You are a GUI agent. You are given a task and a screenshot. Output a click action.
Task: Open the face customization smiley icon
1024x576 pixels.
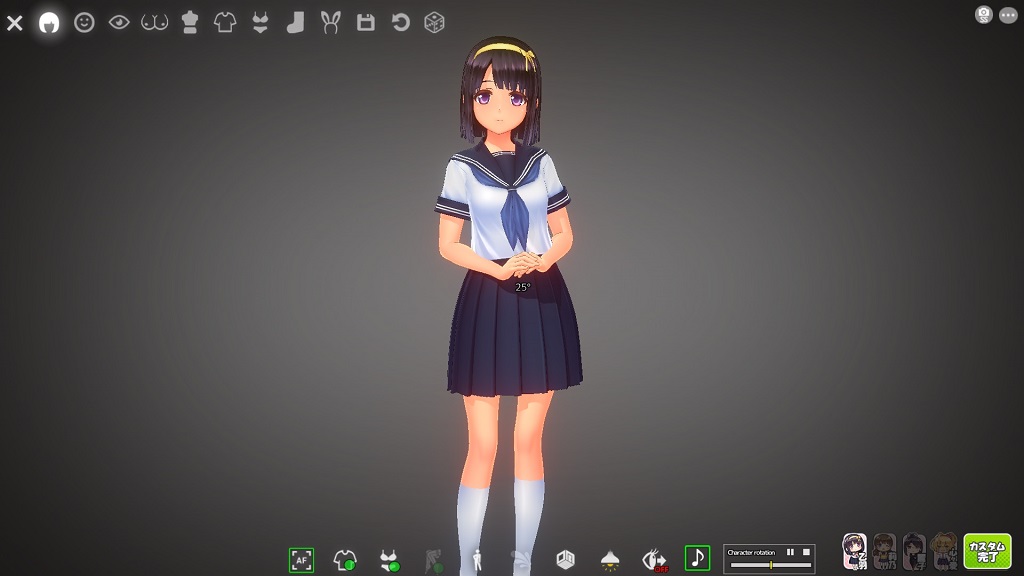pos(84,23)
